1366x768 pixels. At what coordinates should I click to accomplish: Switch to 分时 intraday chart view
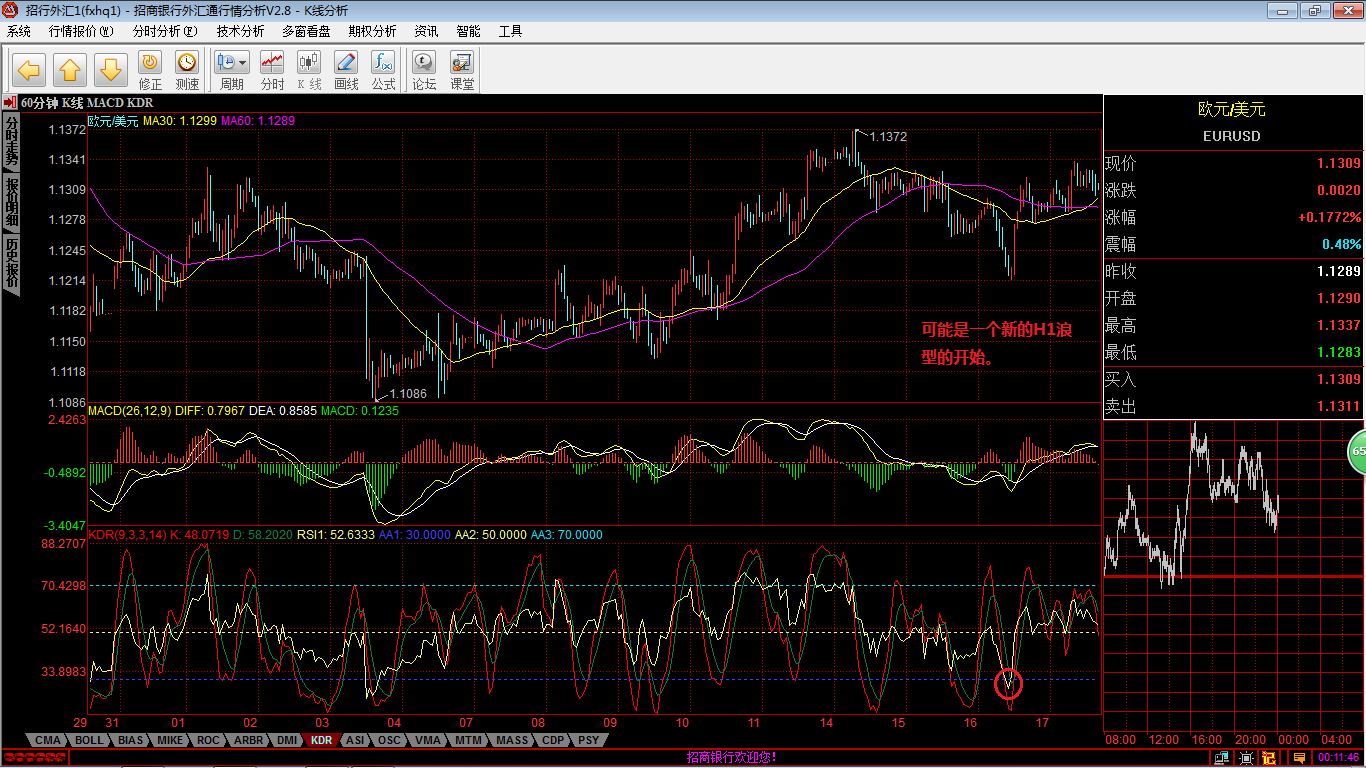point(272,71)
